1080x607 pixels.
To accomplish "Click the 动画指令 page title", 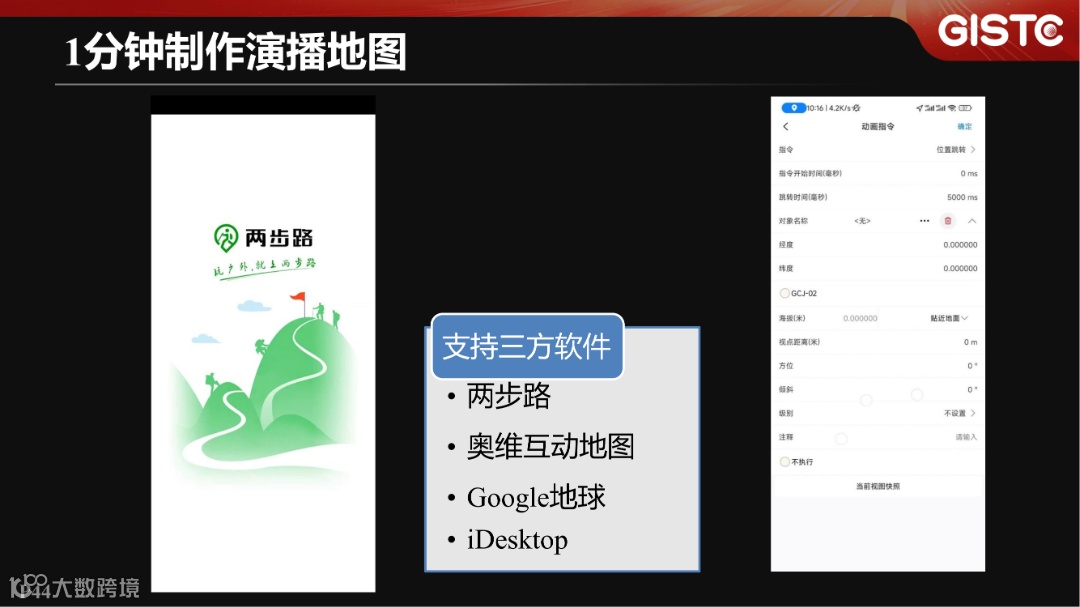I will (x=878, y=127).
